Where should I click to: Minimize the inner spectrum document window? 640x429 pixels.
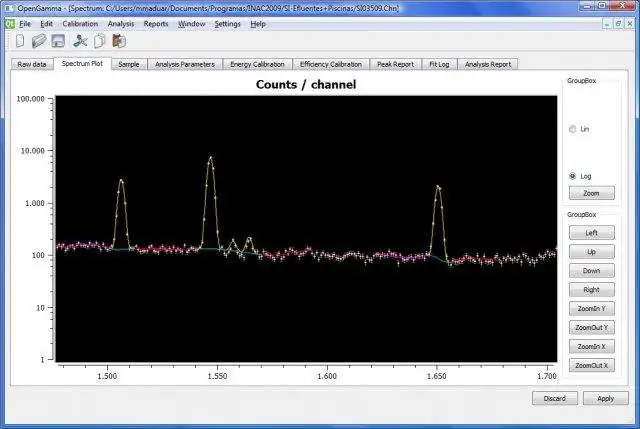click(607, 24)
